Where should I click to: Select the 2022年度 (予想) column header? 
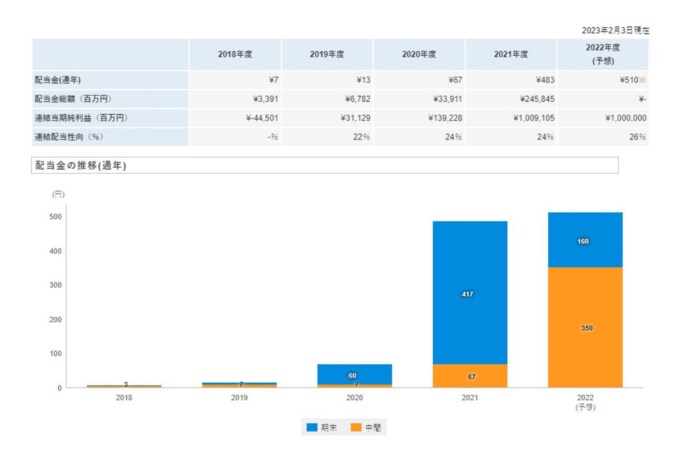click(603, 54)
